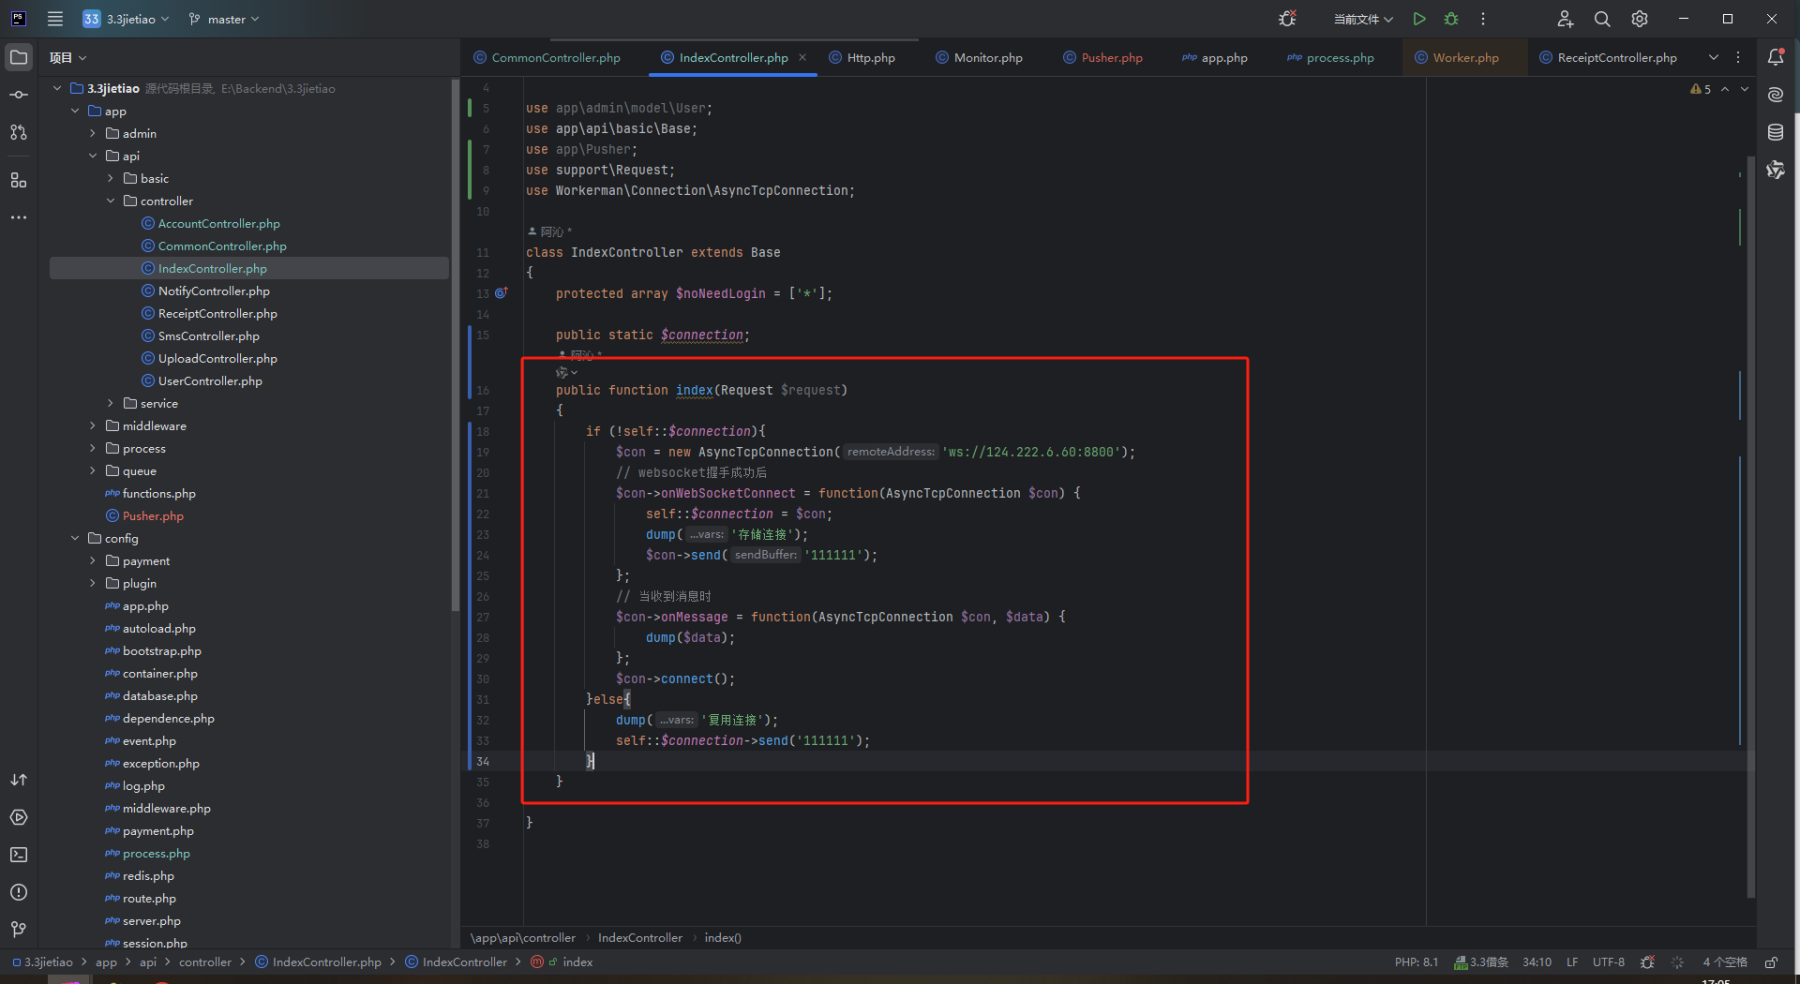This screenshot has height=984, width=1800.
Task: Open the Services tool window icon
Action: [x=18, y=817]
